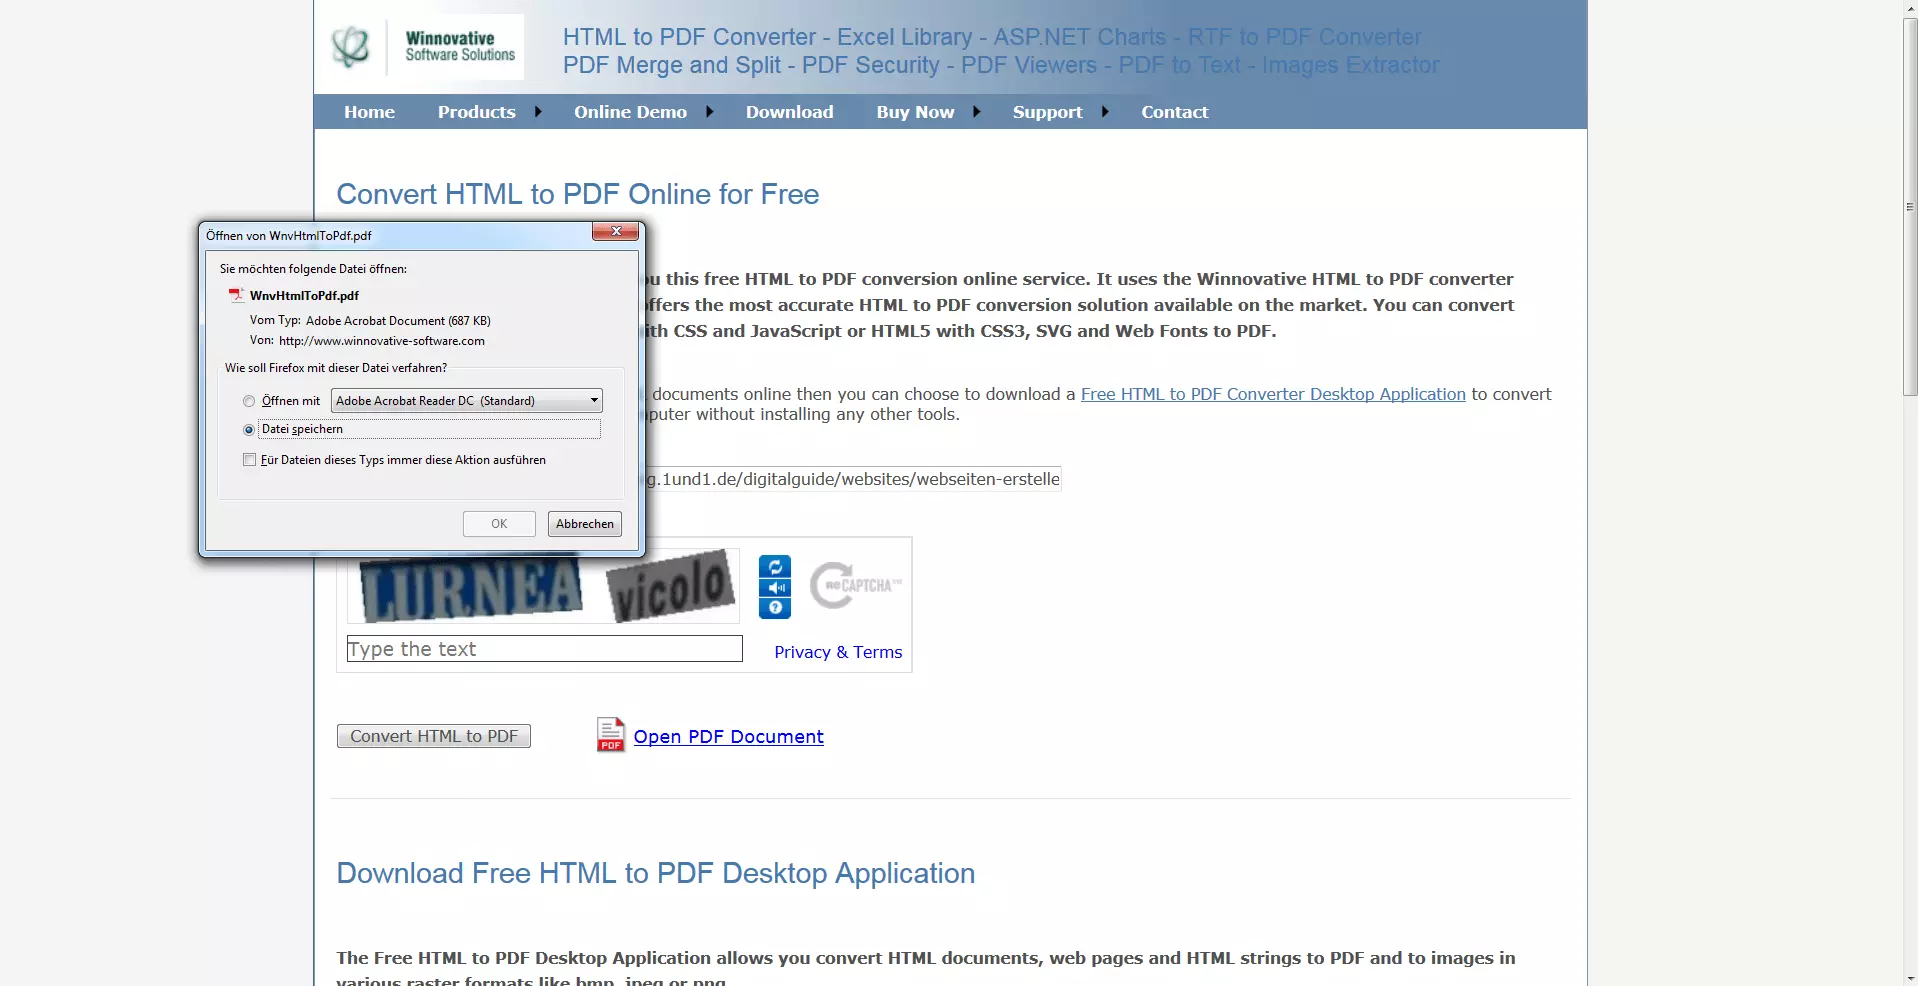Click the banner headline 'HTML to PDF Converter - Excel Library'
The width and height of the screenshot is (1918, 986).
coord(767,37)
